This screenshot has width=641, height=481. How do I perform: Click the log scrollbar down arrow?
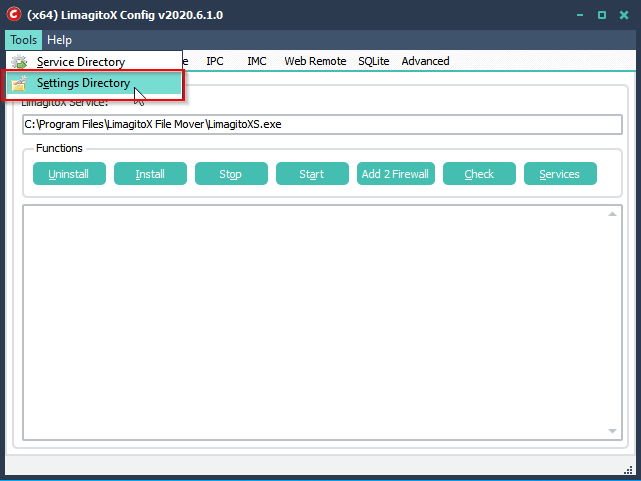click(612, 431)
